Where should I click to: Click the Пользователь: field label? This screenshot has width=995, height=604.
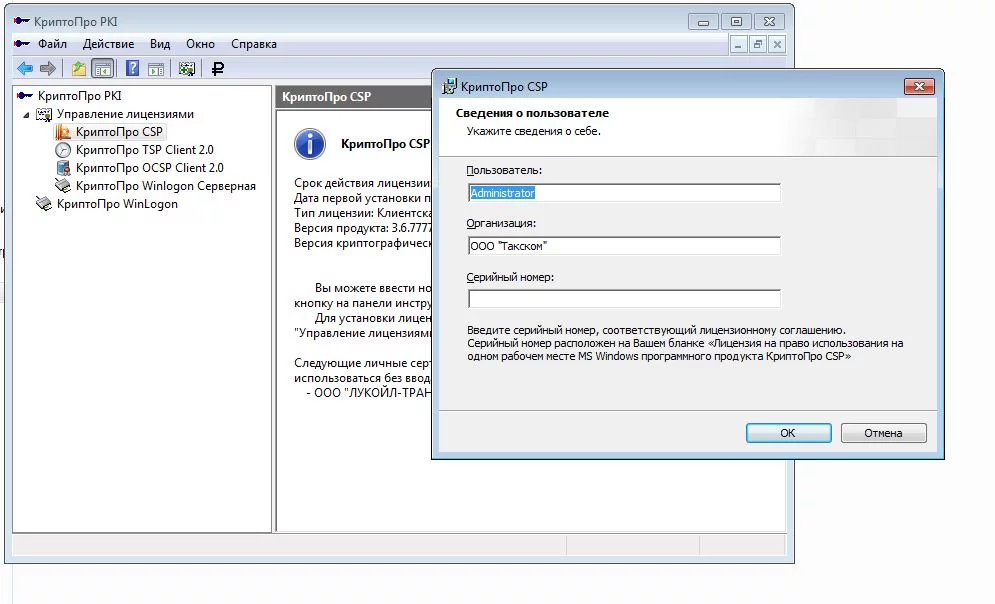tap(504, 170)
